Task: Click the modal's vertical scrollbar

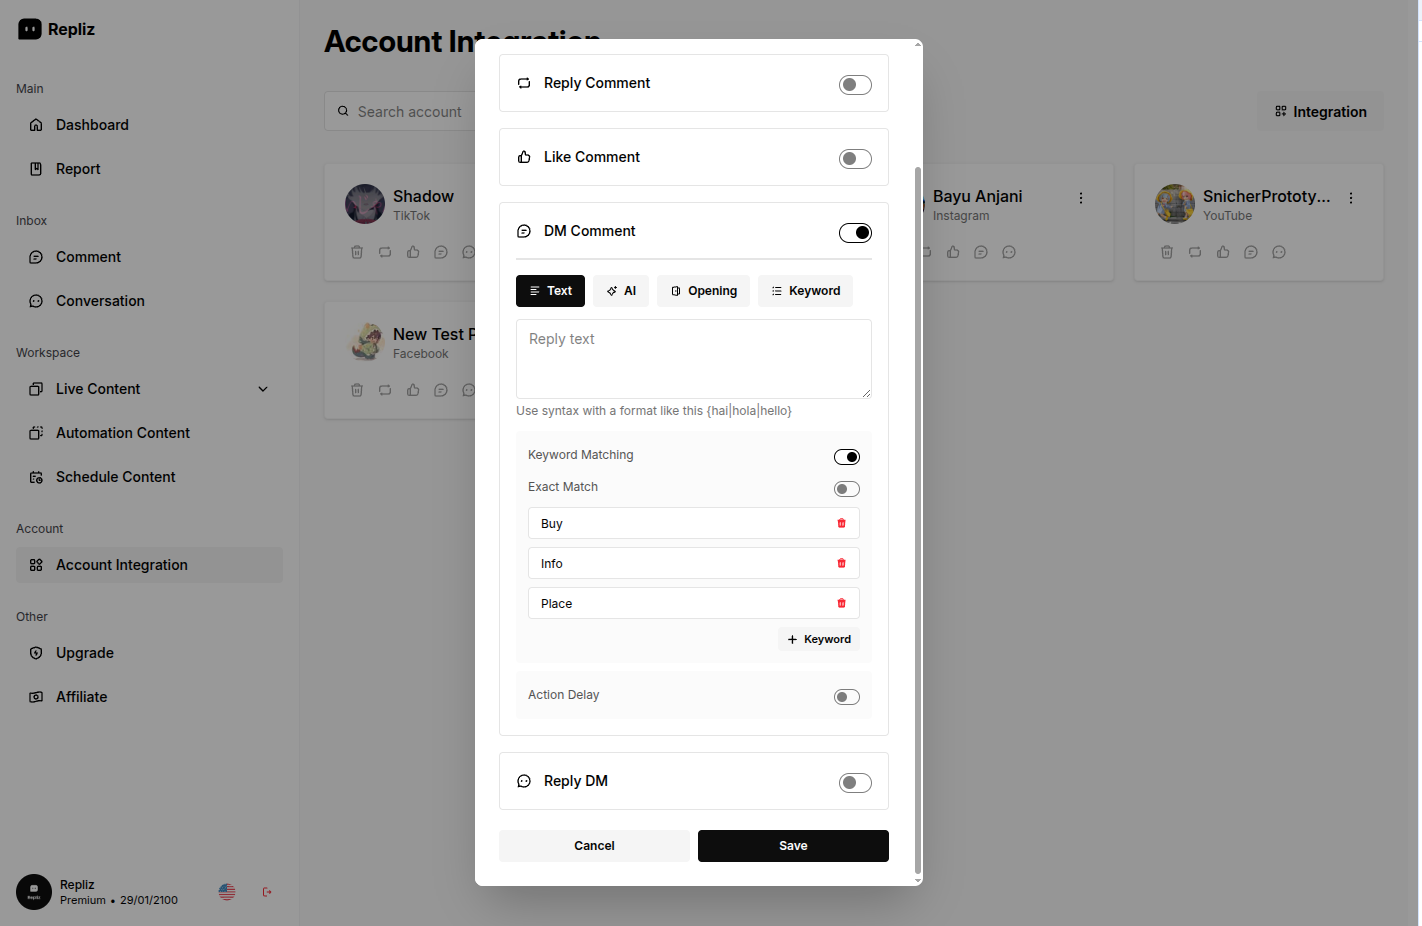Action: click(x=918, y=500)
